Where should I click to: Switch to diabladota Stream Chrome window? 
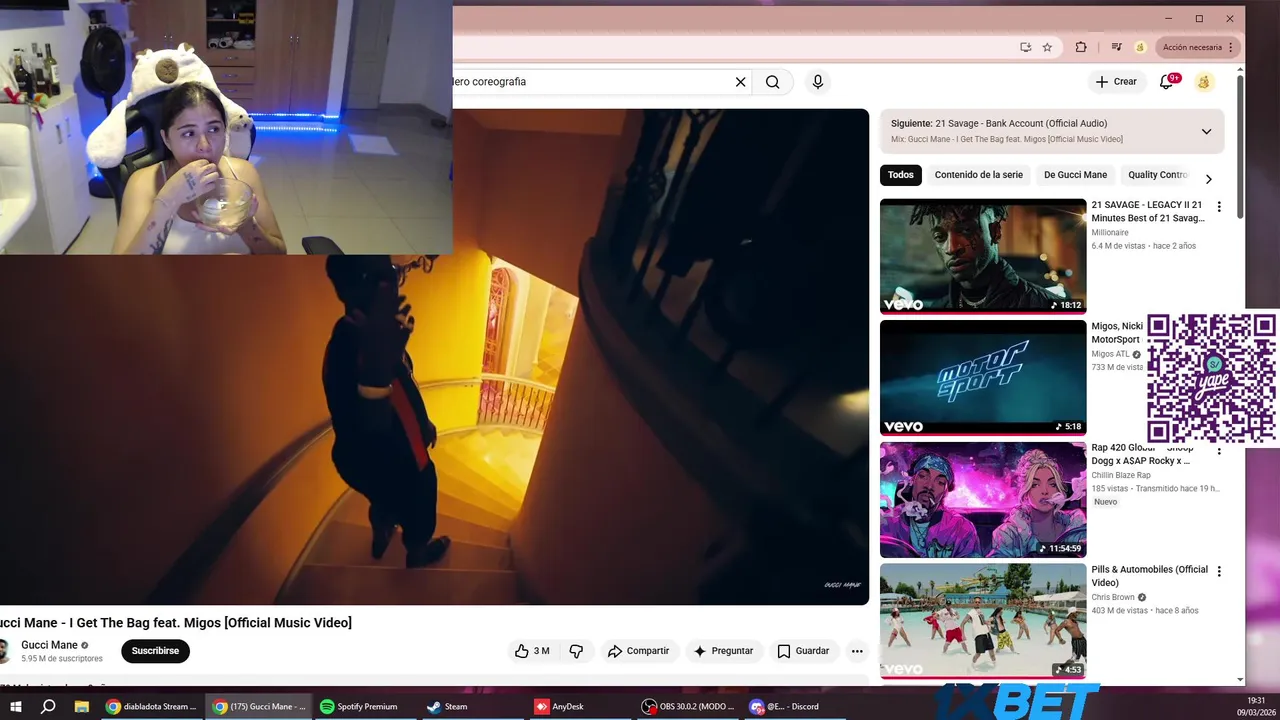[x=152, y=706]
